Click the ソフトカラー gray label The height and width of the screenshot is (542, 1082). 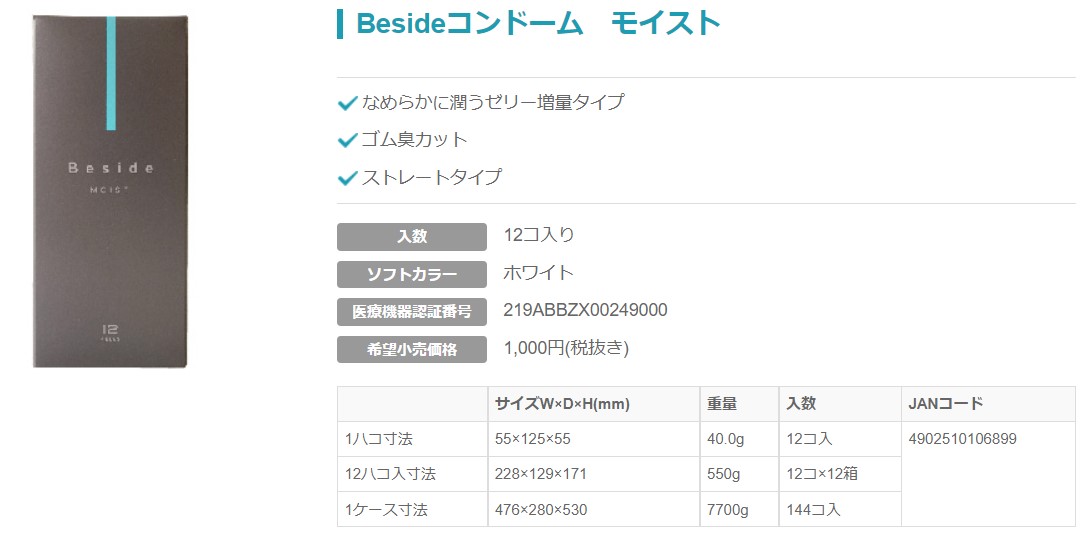[x=412, y=274]
